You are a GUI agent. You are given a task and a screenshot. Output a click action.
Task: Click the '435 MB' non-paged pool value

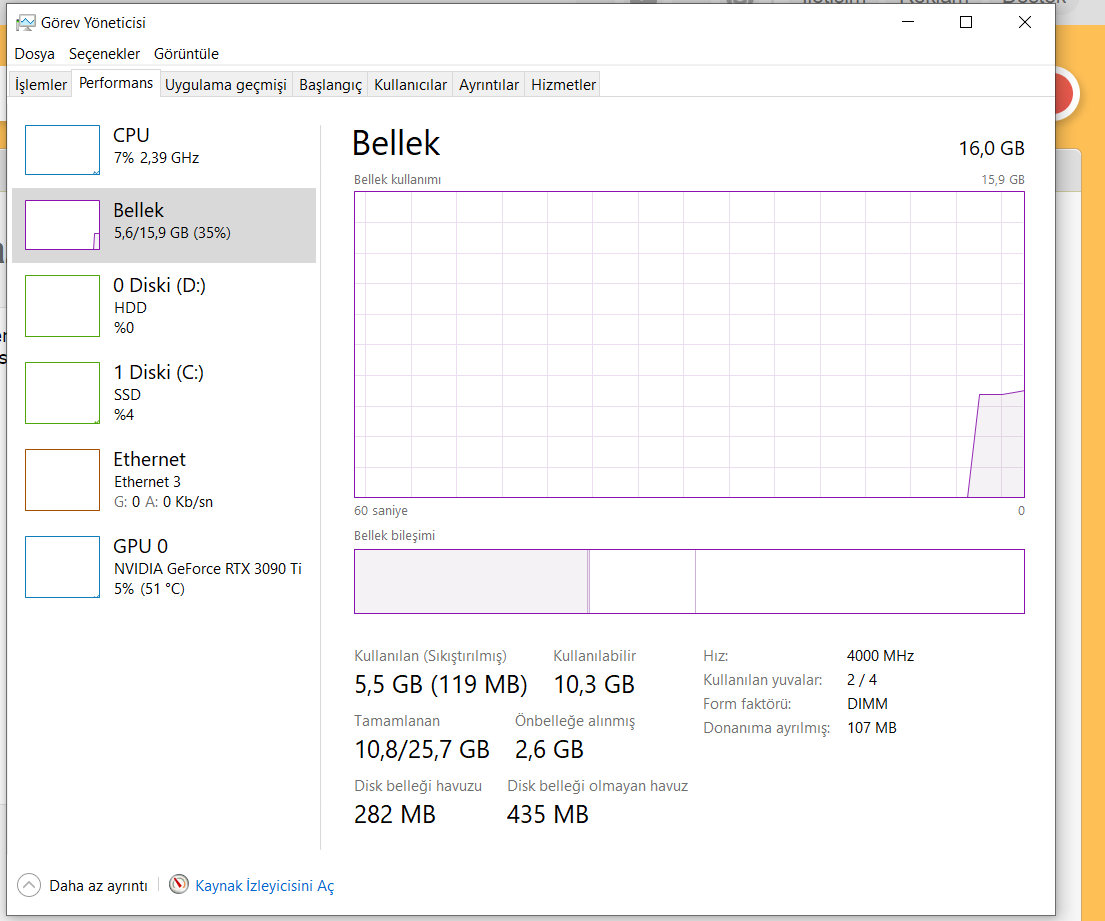548,814
